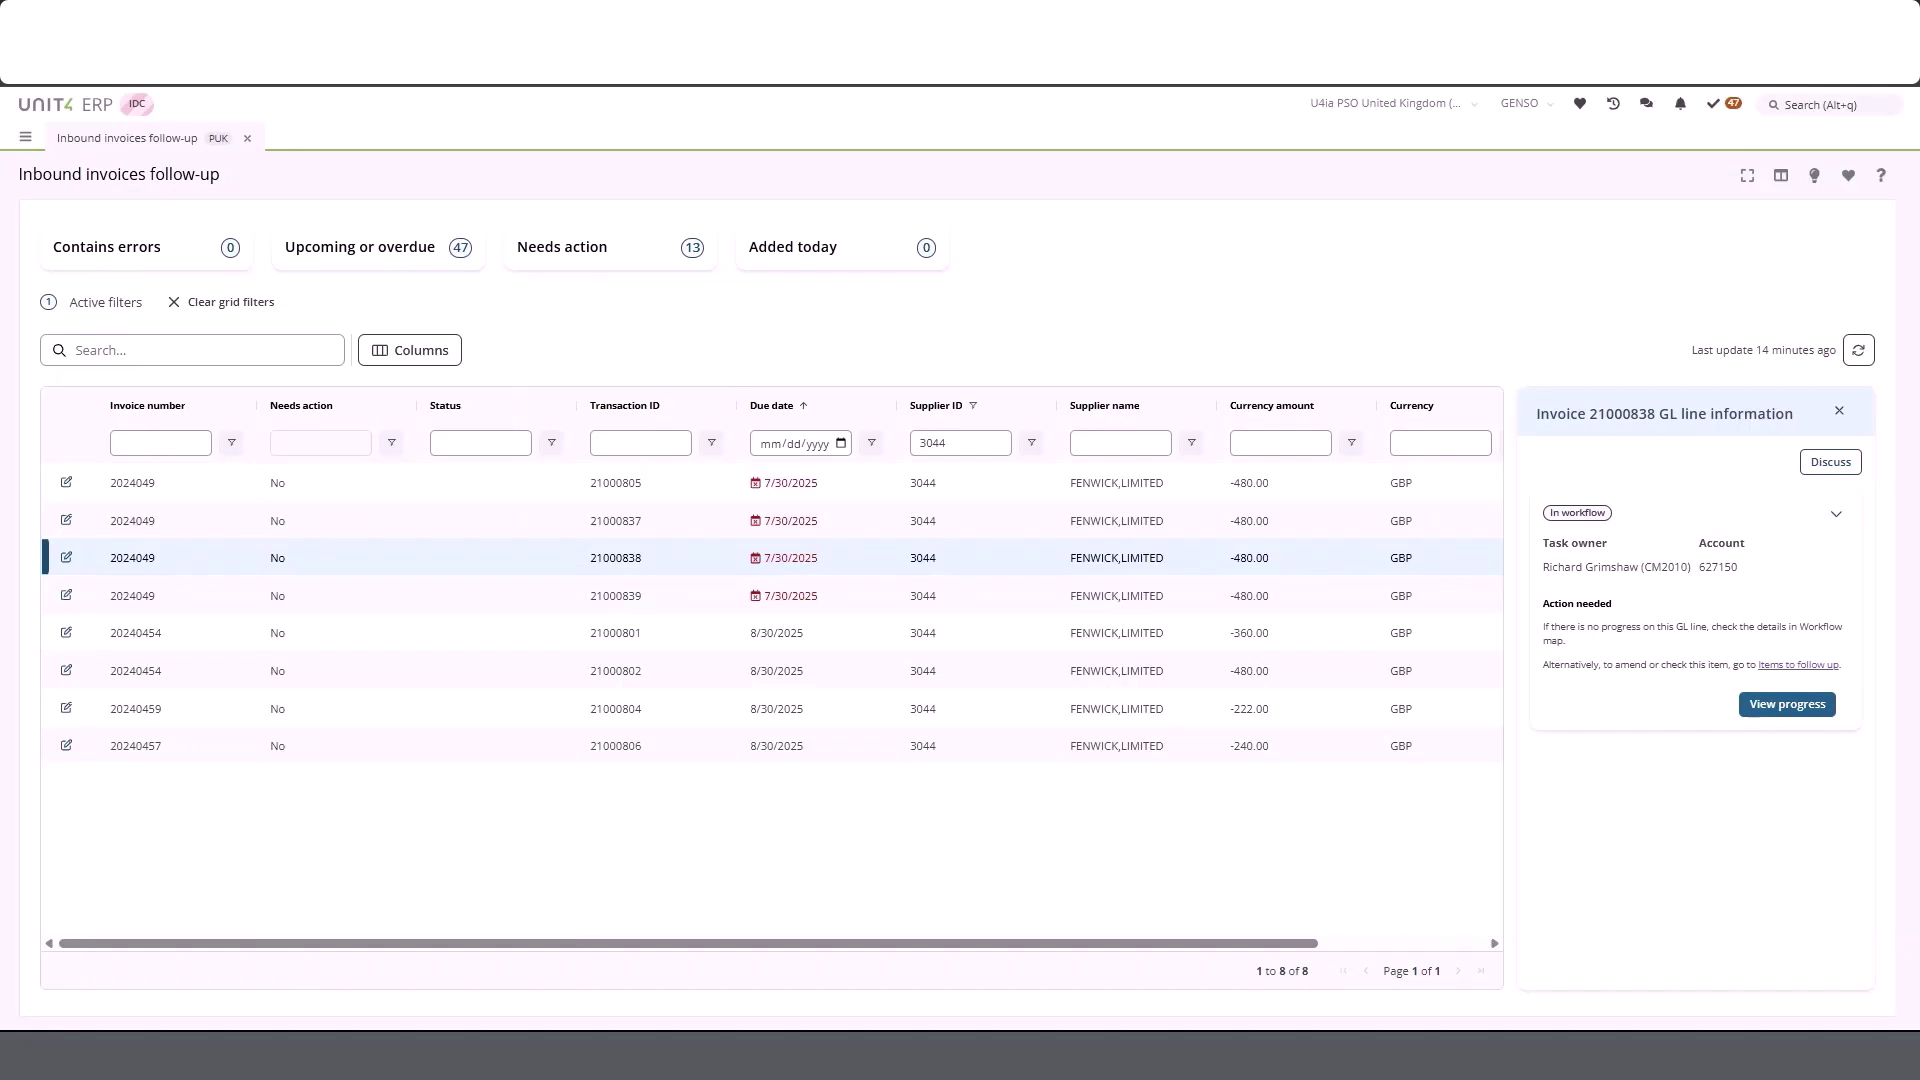The height and width of the screenshot is (1080, 1920).
Task: Collapse the In workflow section chevron
Action: (x=1836, y=513)
